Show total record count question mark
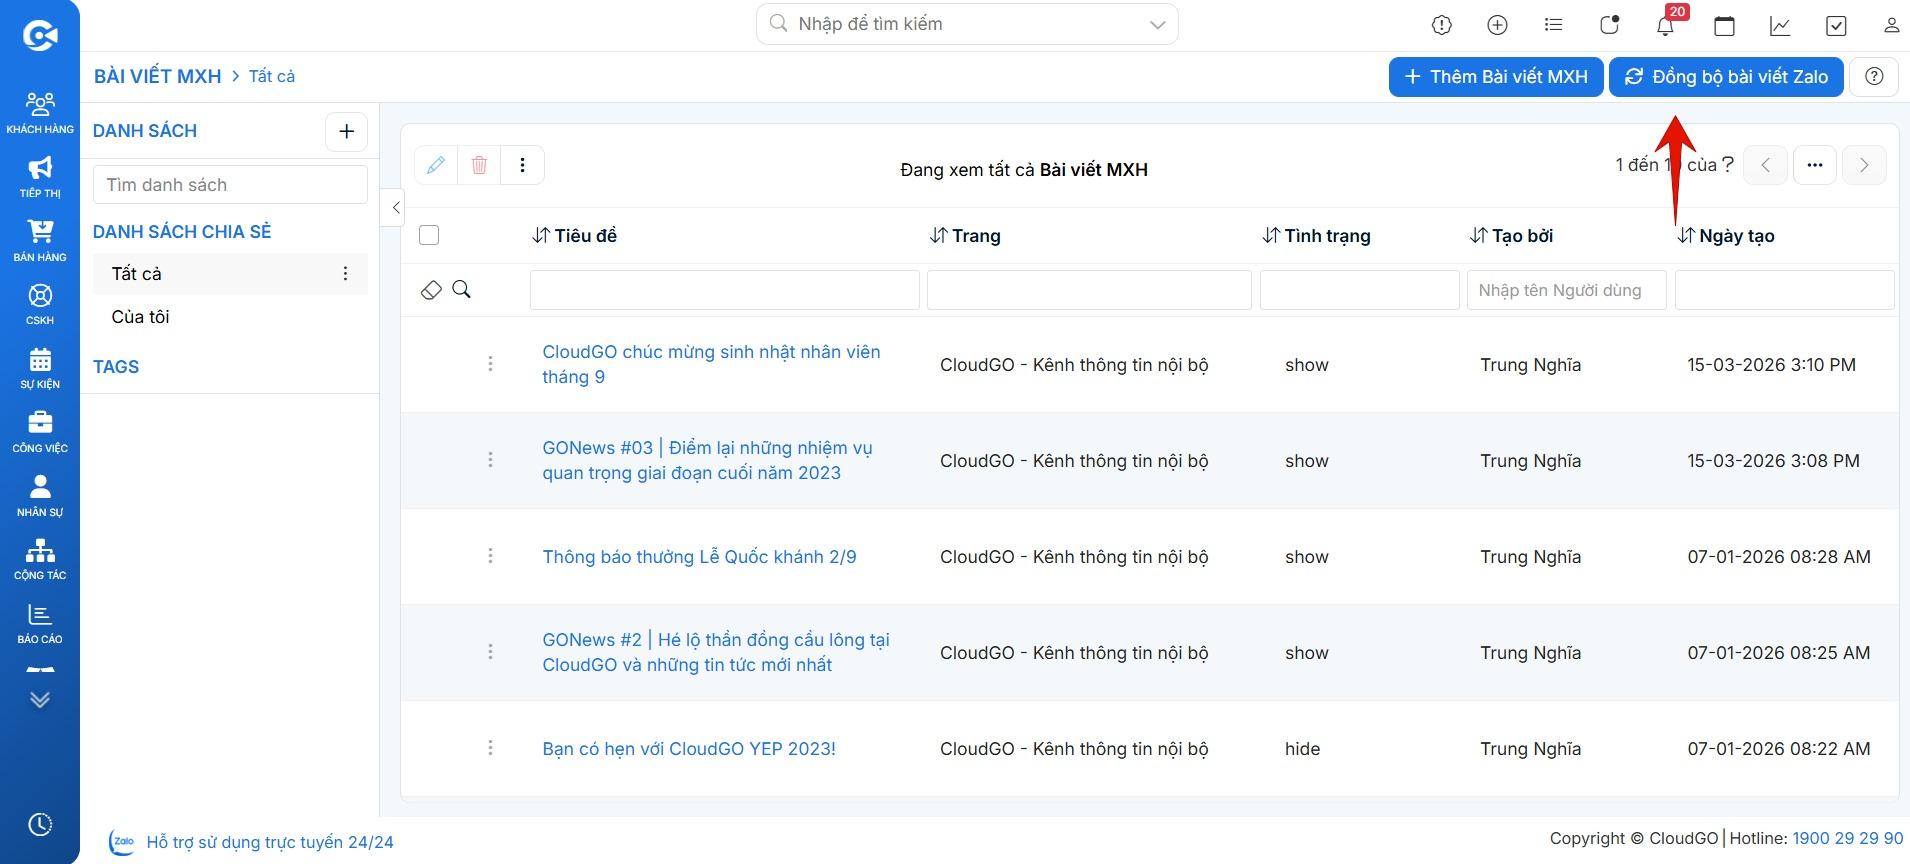The width and height of the screenshot is (1910, 864). pos(1727,165)
